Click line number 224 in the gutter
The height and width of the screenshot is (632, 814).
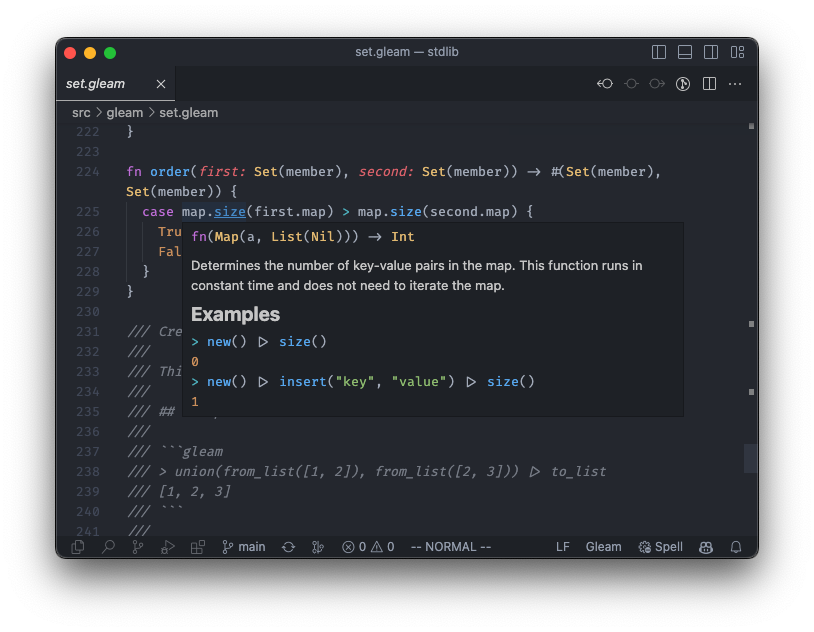[x=87, y=172]
